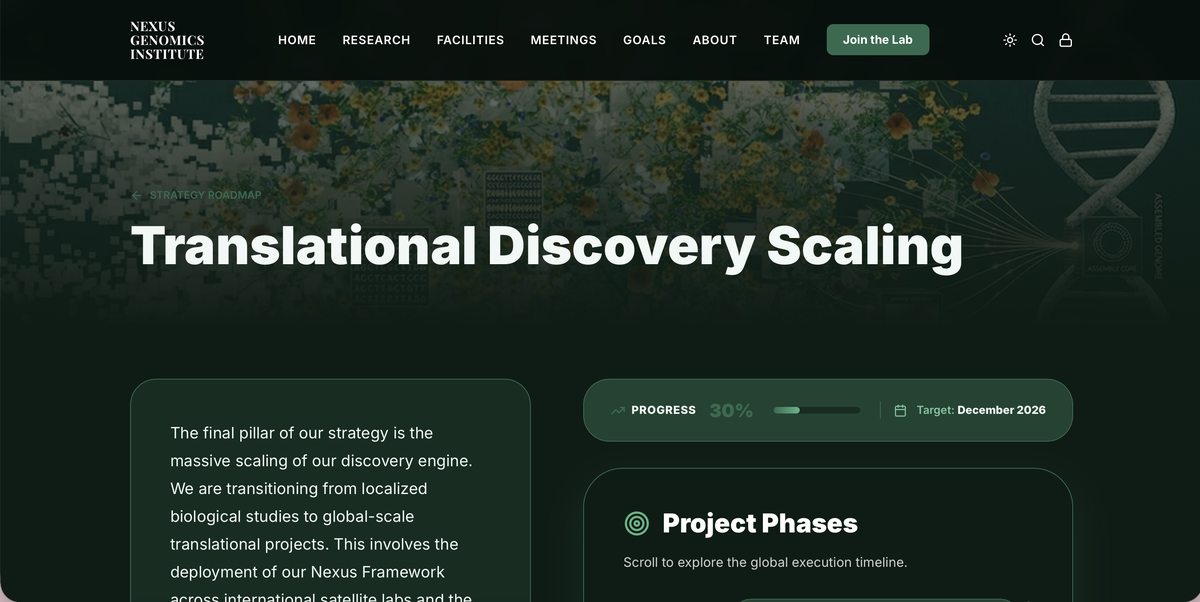Open the RESEARCH menu item
Image resolution: width=1200 pixels, height=602 pixels.
click(376, 40)
